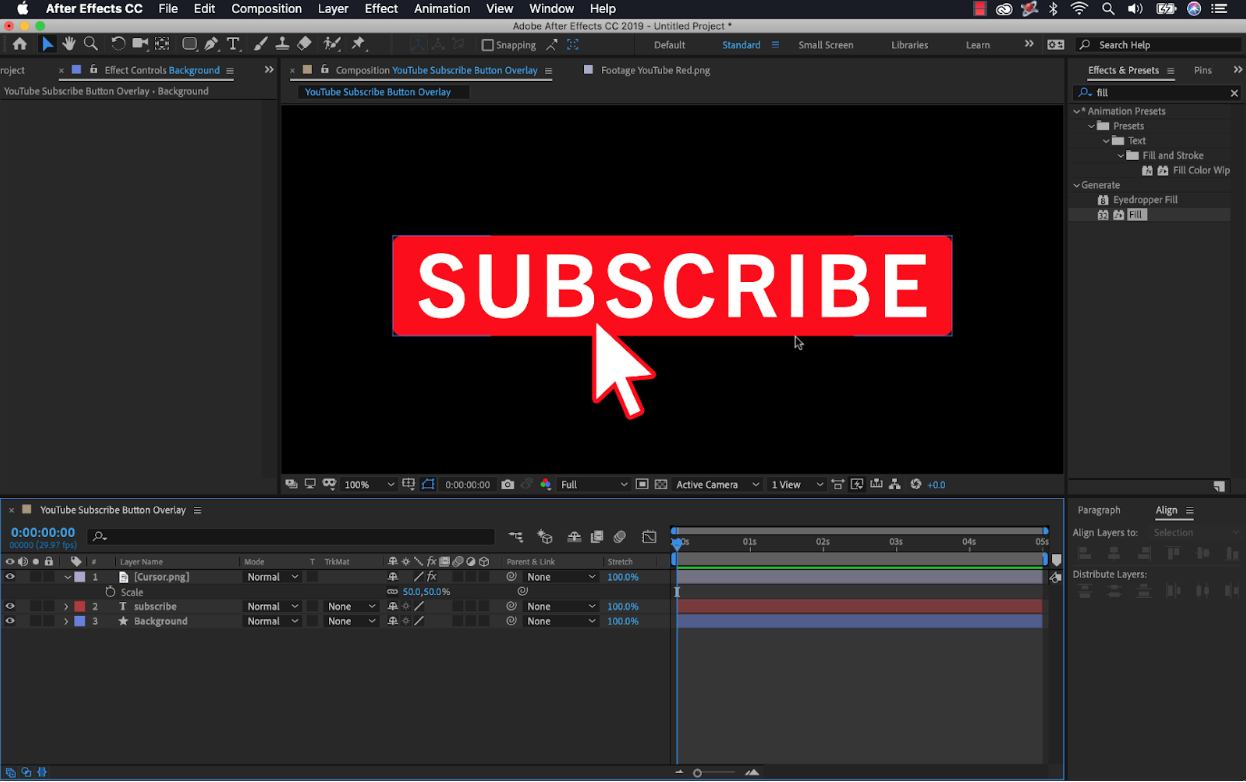This screenshot has width=1246, height=782.
Task: Activate the Zoom tool
Action: (x=91, y=43)
